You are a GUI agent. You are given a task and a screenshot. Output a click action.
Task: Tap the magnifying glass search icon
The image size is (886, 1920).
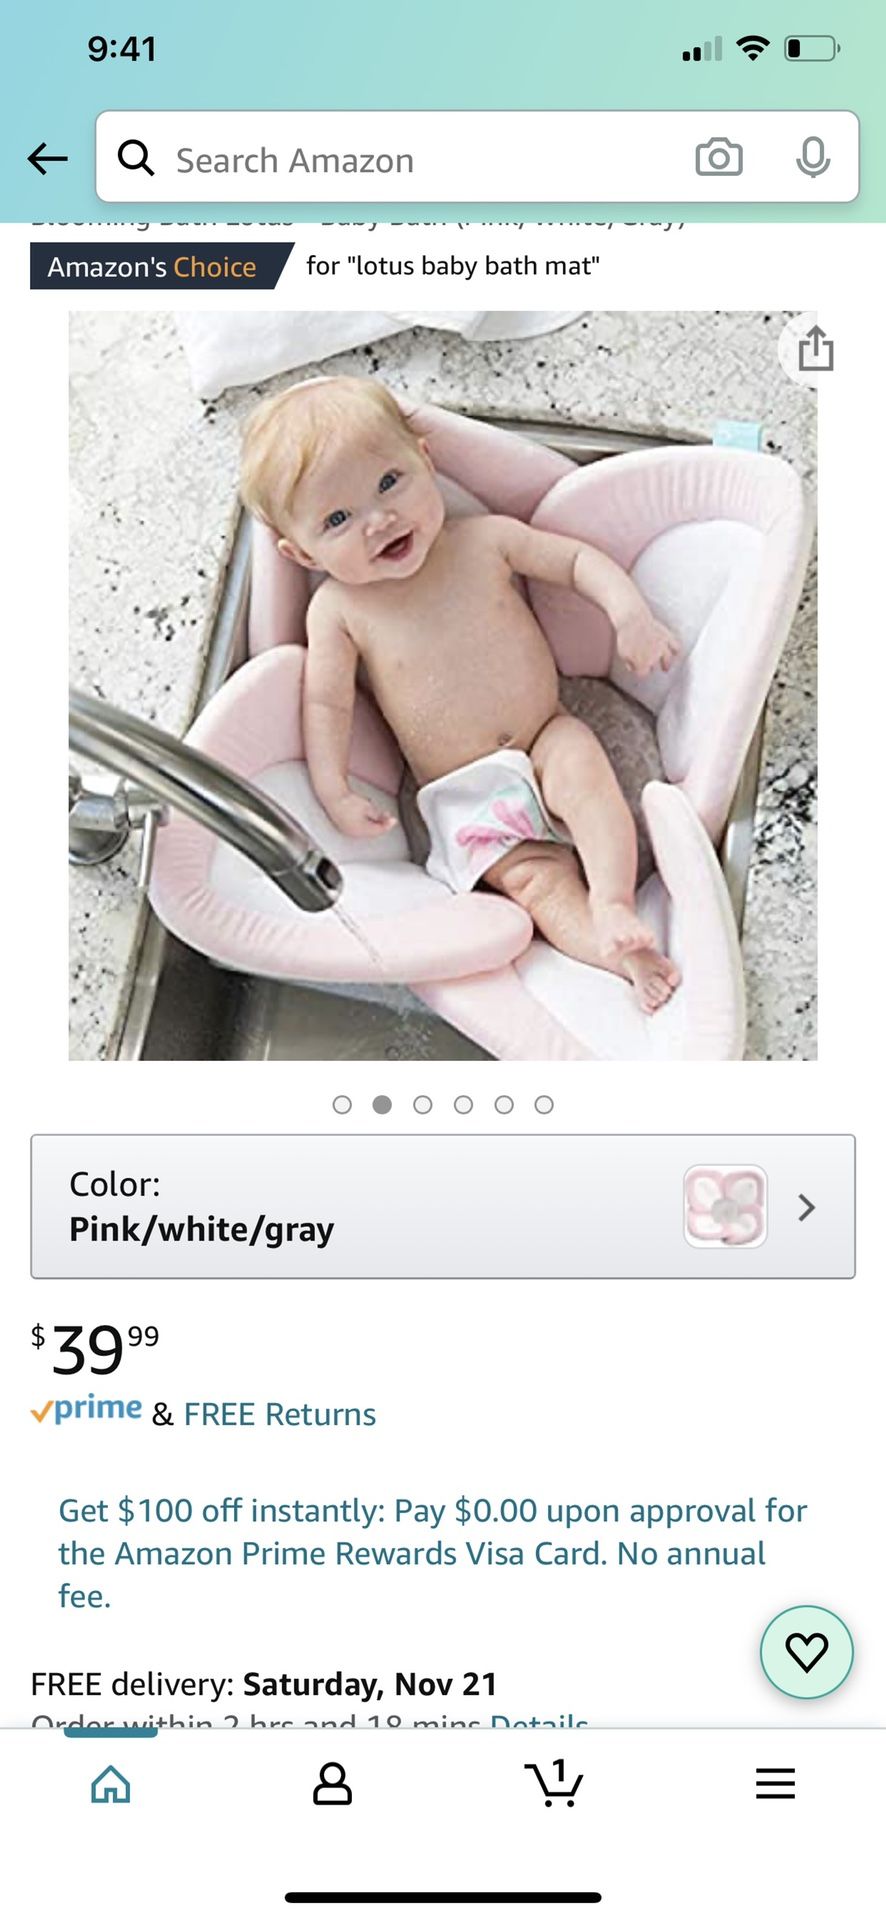(136, 158)
